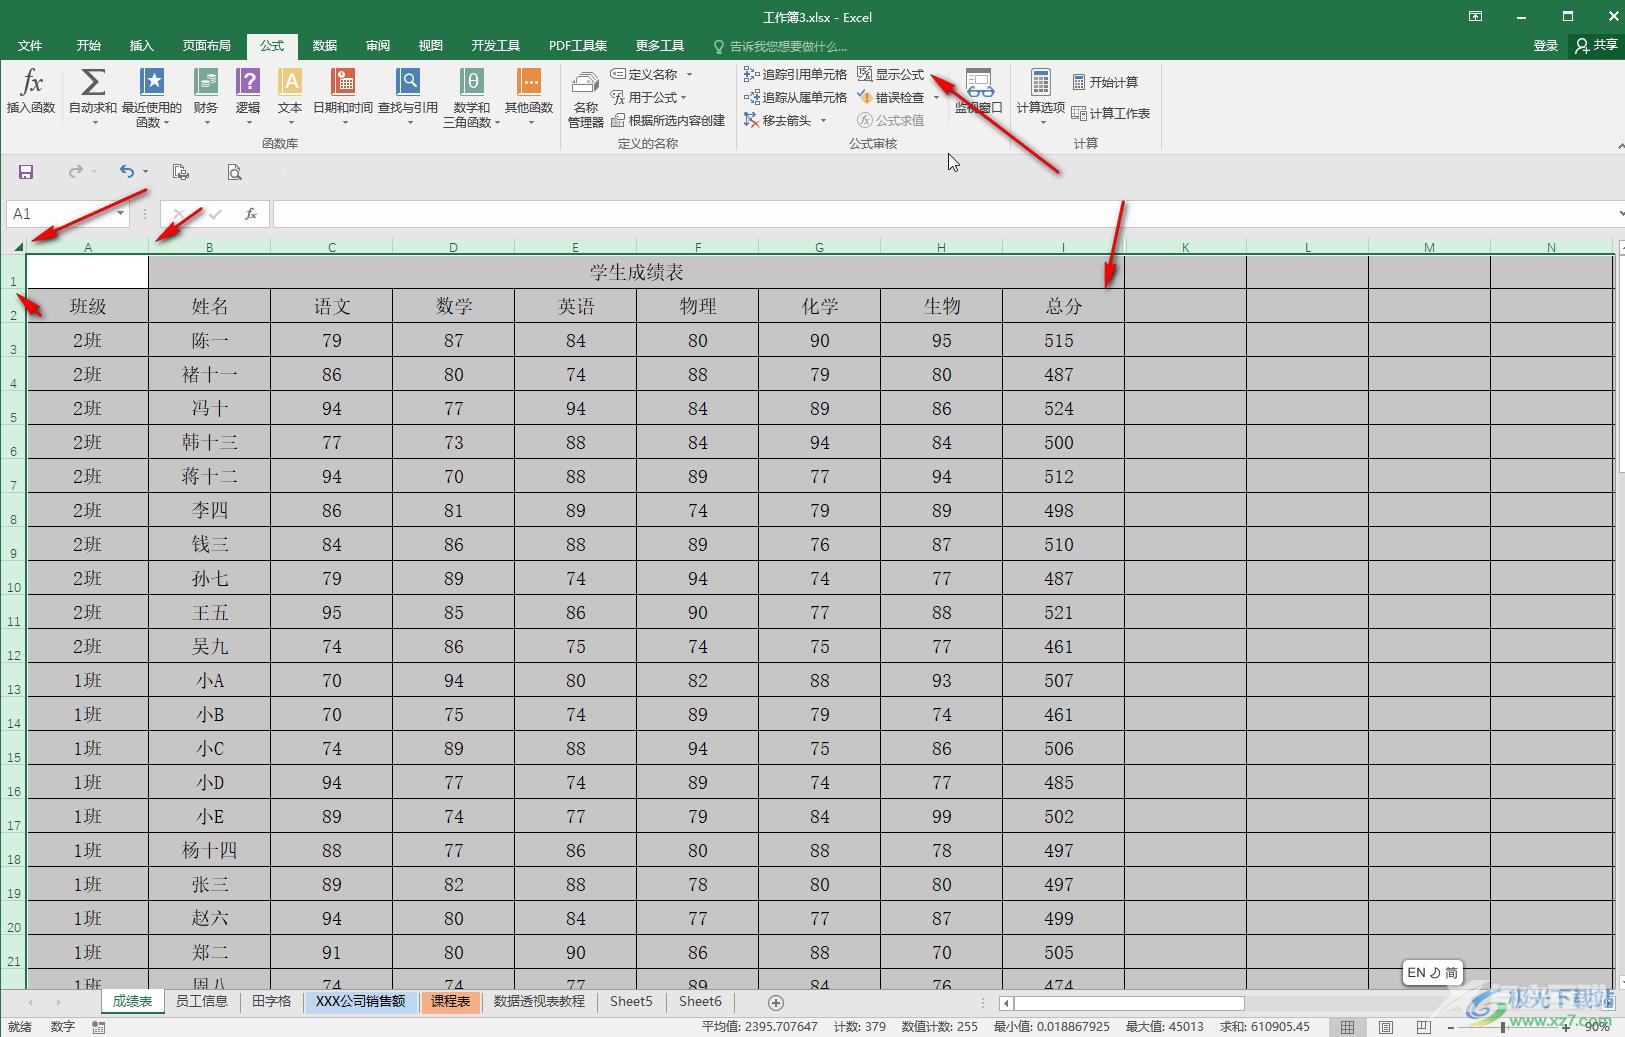The width and height of the screenshot is (1625, 1037).
Task: Expand the Use in Formula (用于公式) dropdown
Action: (x=683, y=97)
